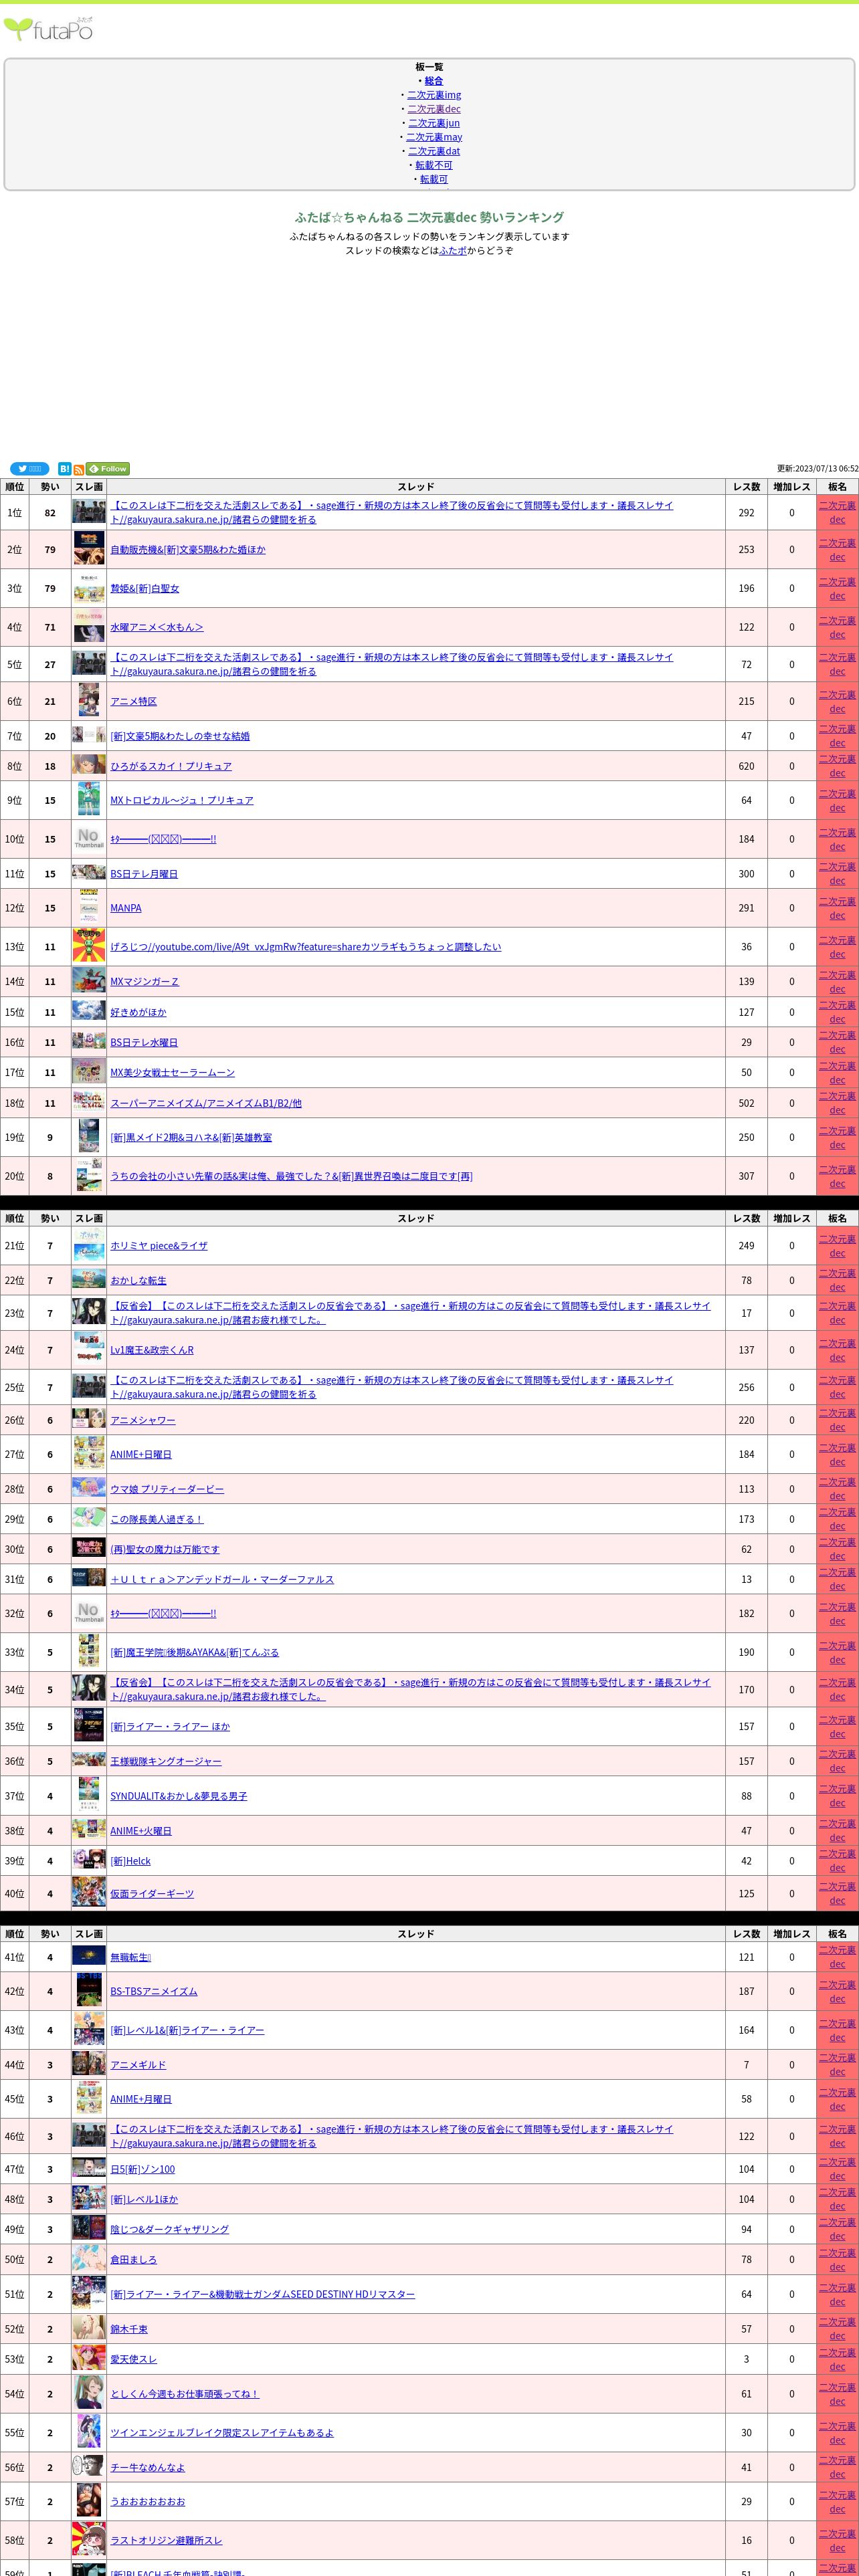Open thumbnail for 水曜アニメ thread
This screenshot has height=2576, width=859.
coord(89,627)
